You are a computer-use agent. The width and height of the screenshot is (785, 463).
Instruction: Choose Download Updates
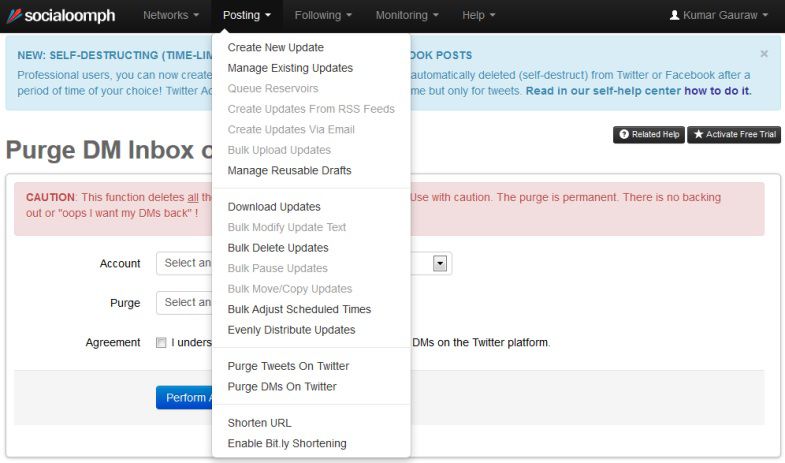pos(274,207)
